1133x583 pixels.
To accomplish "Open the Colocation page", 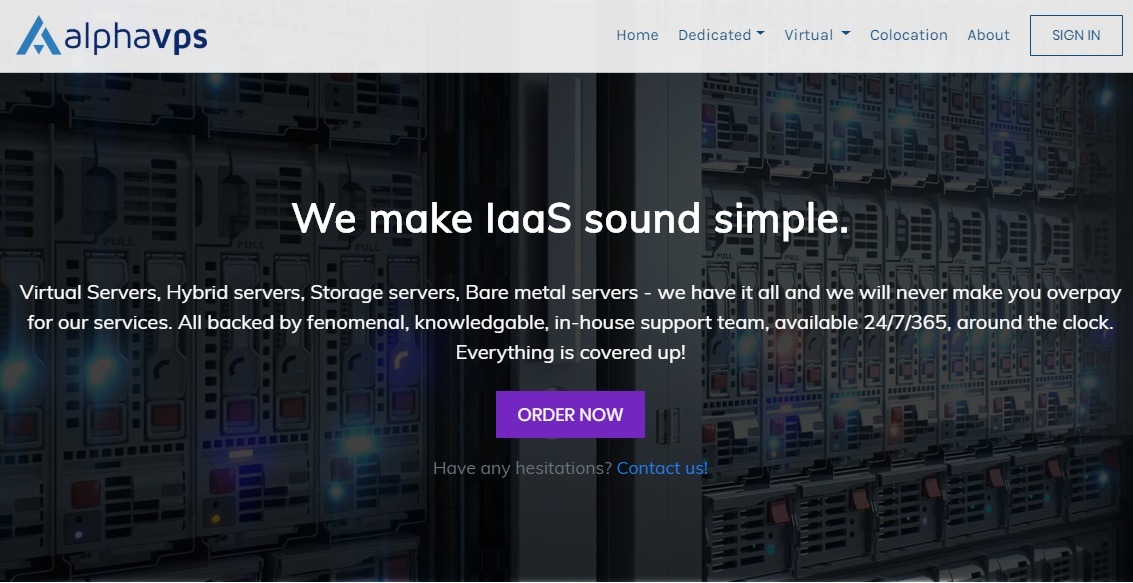I will tap(908, 35).
